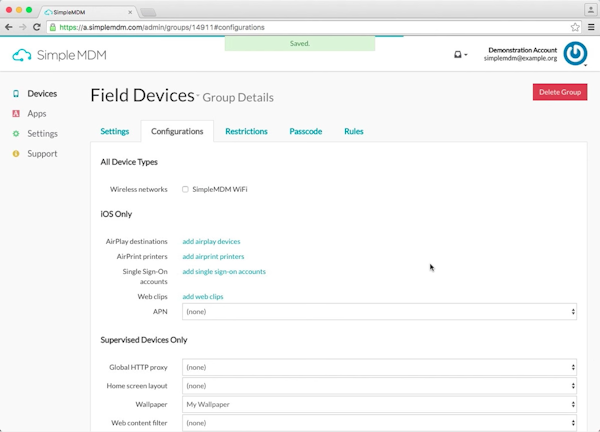Open the Rules tab
Image resolution: width=600 pixels, height=432 pixels.
coord(354,131)
